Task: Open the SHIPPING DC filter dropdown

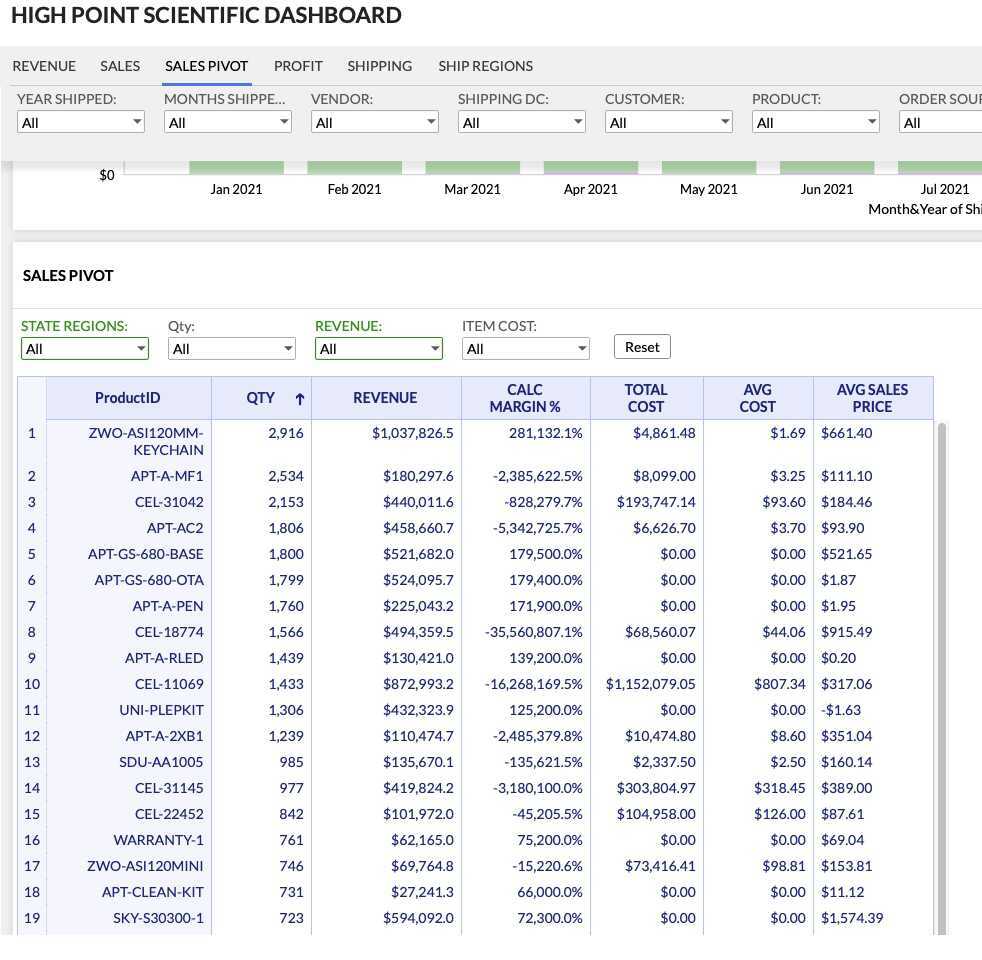Action: (521, 122)
